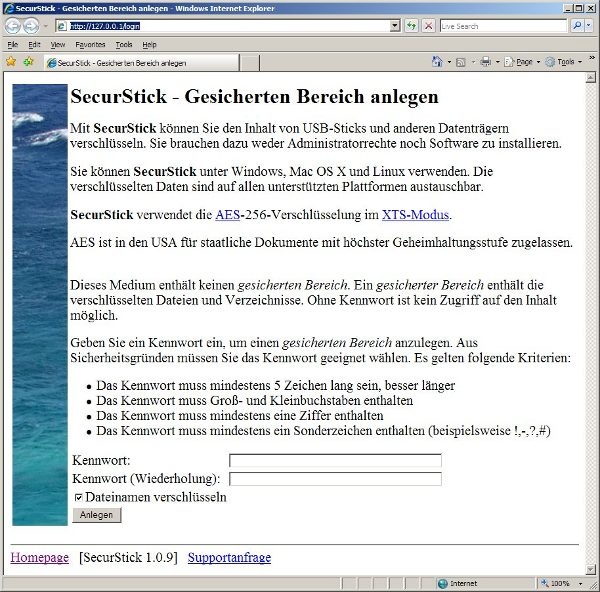Click the bullet about Sonderzeichen enthalten
The height and width of the screenshot is (592, 600).
tap(323, 431)
